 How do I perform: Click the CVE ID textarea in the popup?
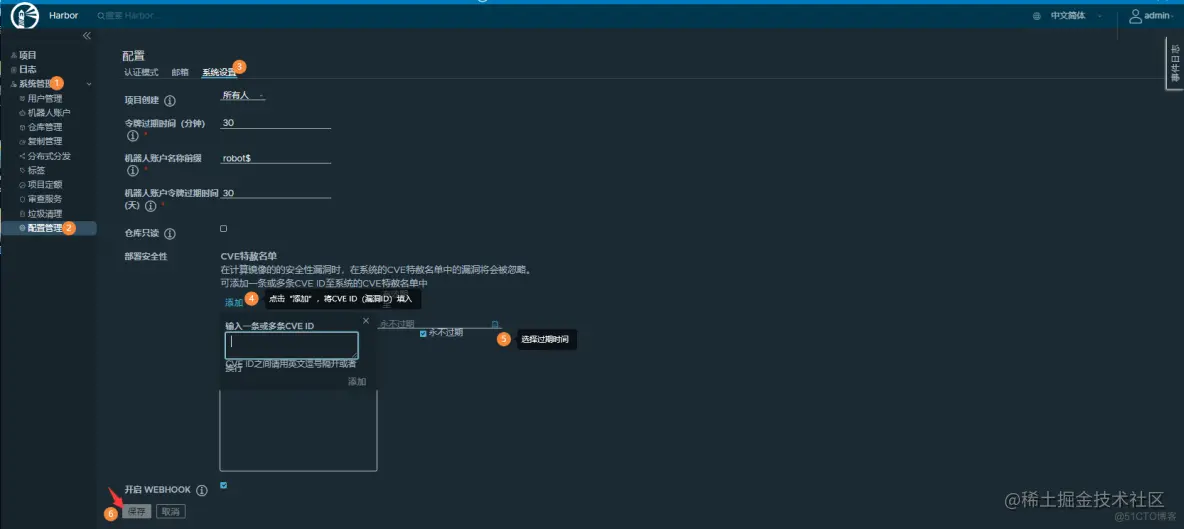point(291,345)
